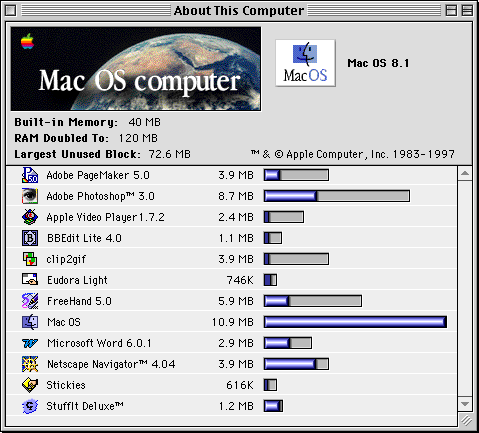479x433 pixels.
Task: Click the clip2gif memory bar
Action: tap(296, 259)
